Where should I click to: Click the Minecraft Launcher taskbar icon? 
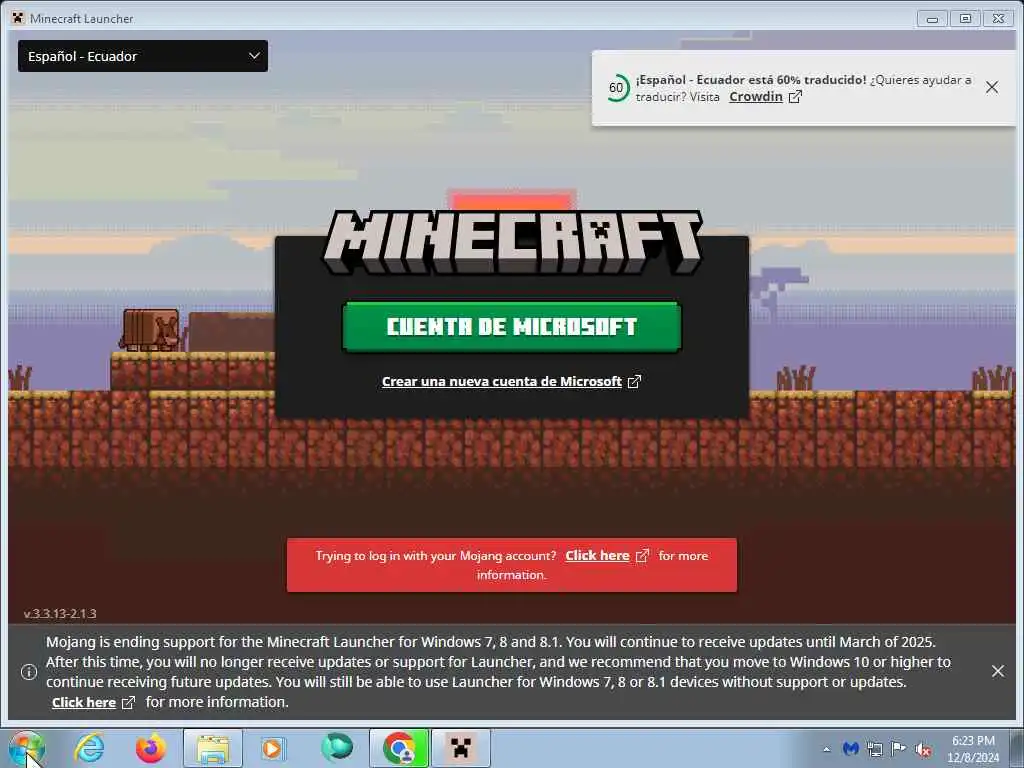pyautogui.click(x=461, y=748)
